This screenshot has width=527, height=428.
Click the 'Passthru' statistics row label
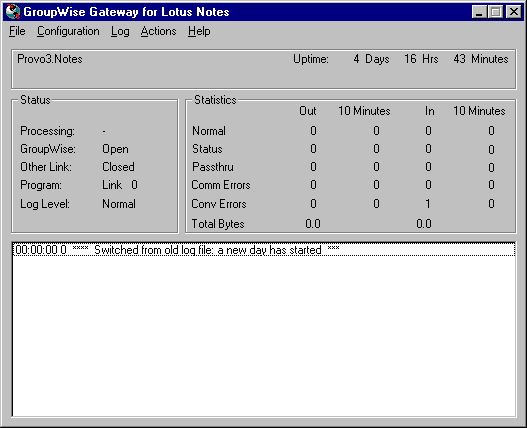pos(213,167)
